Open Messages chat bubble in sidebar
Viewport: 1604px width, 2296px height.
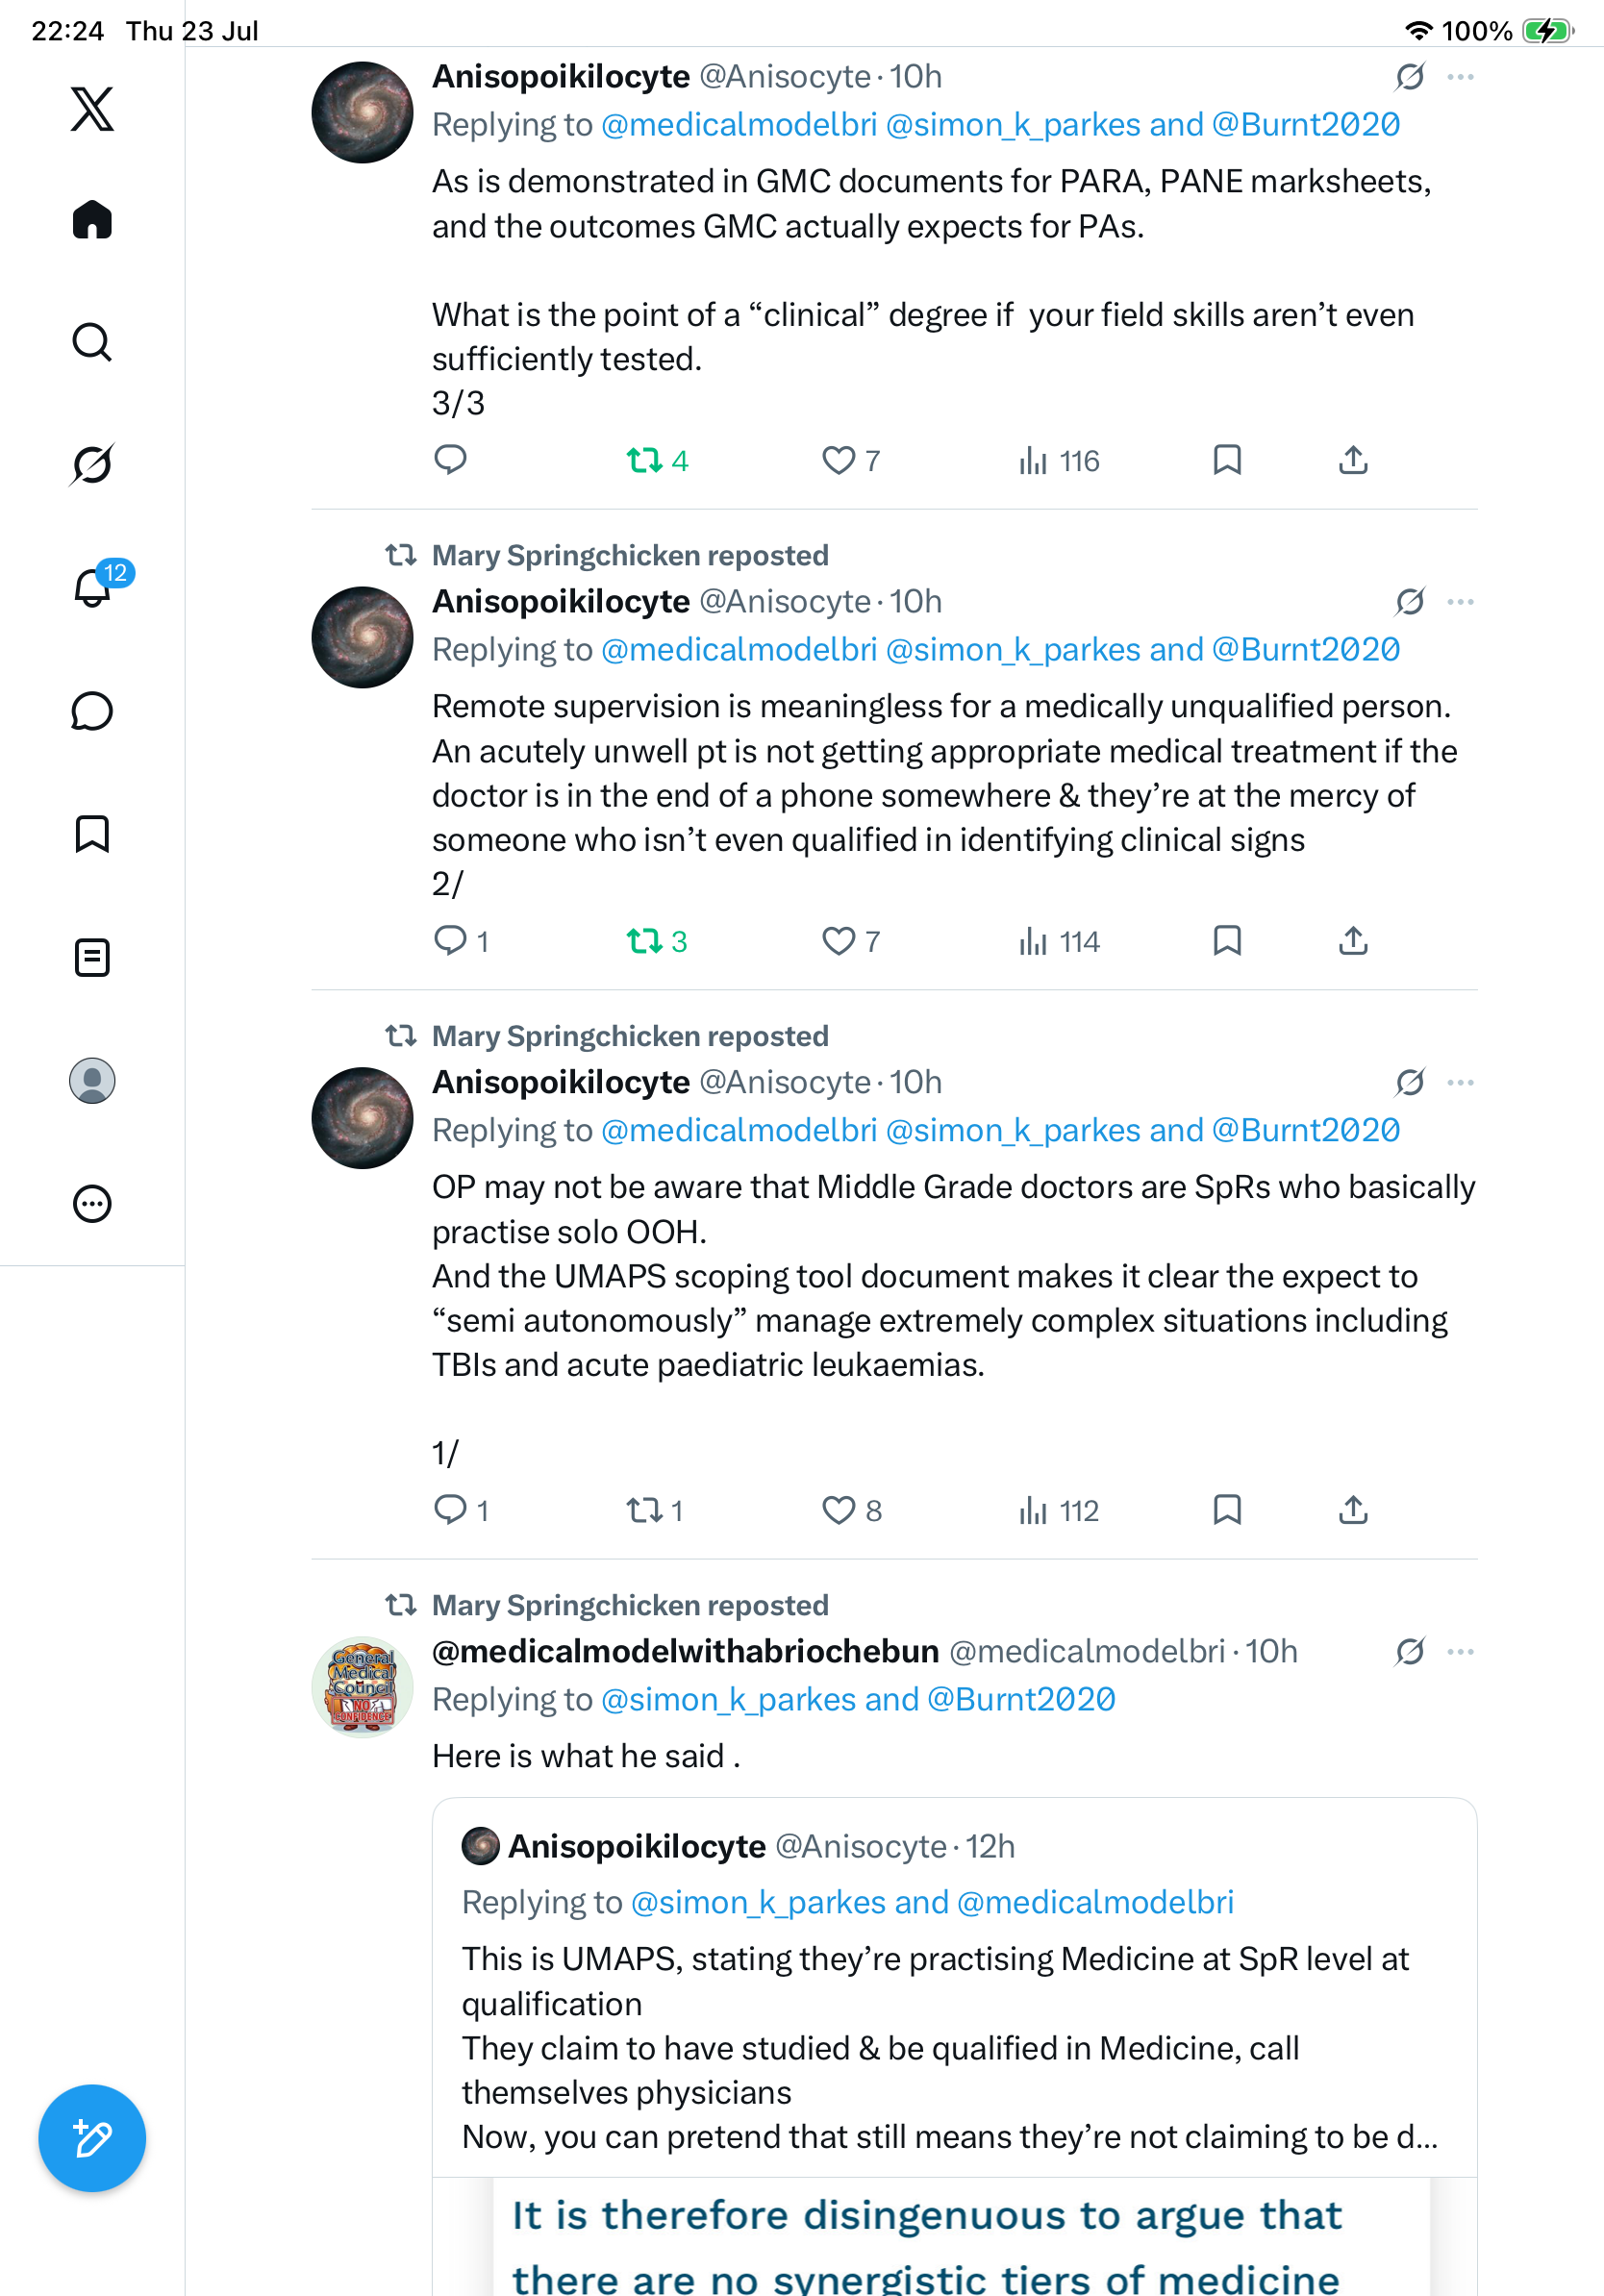coord(92,711)
